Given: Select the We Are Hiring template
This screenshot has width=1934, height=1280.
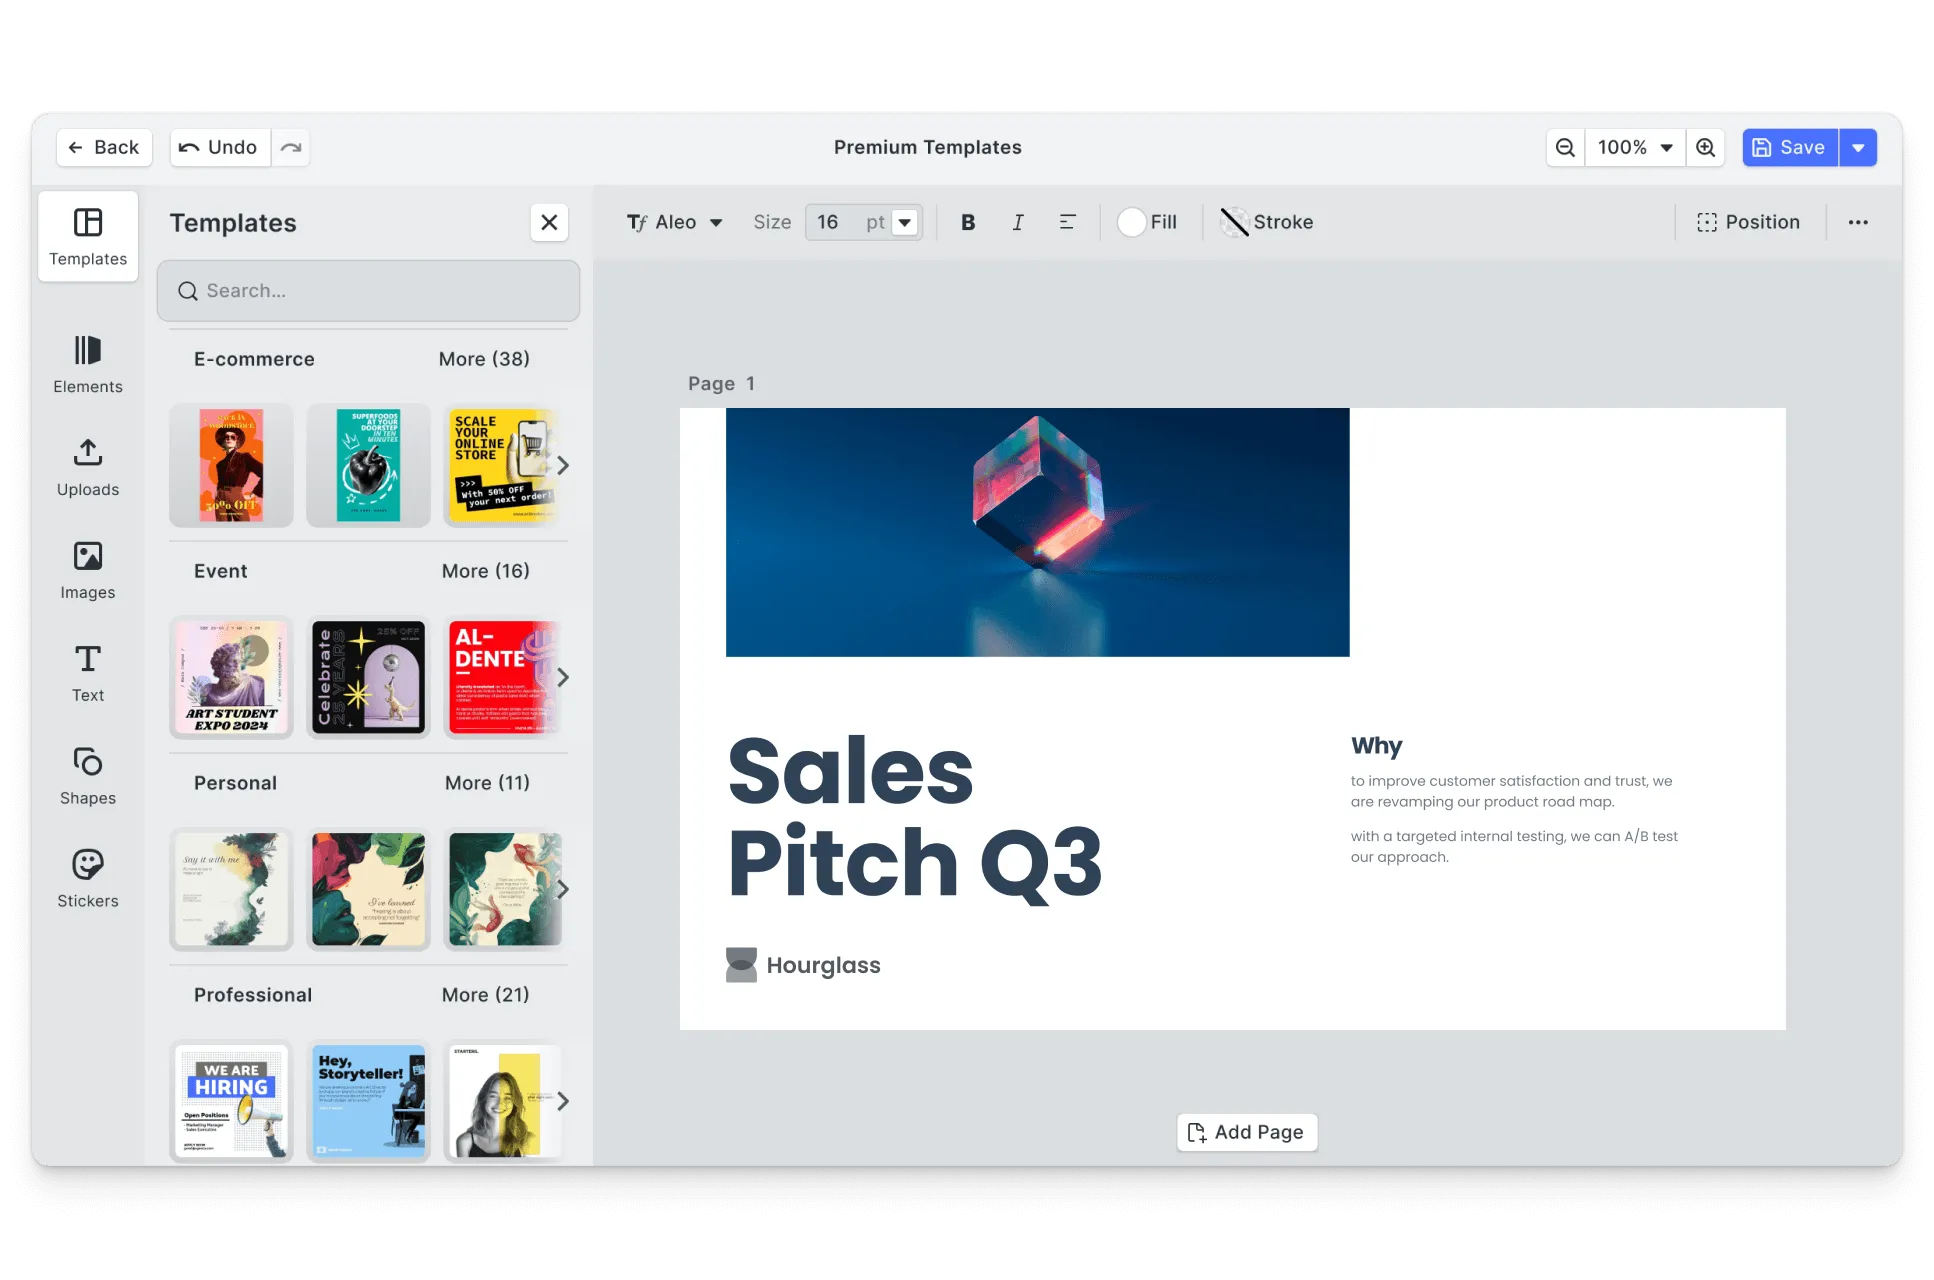Looking at the screenshot, I should [x=231, y=1101].
